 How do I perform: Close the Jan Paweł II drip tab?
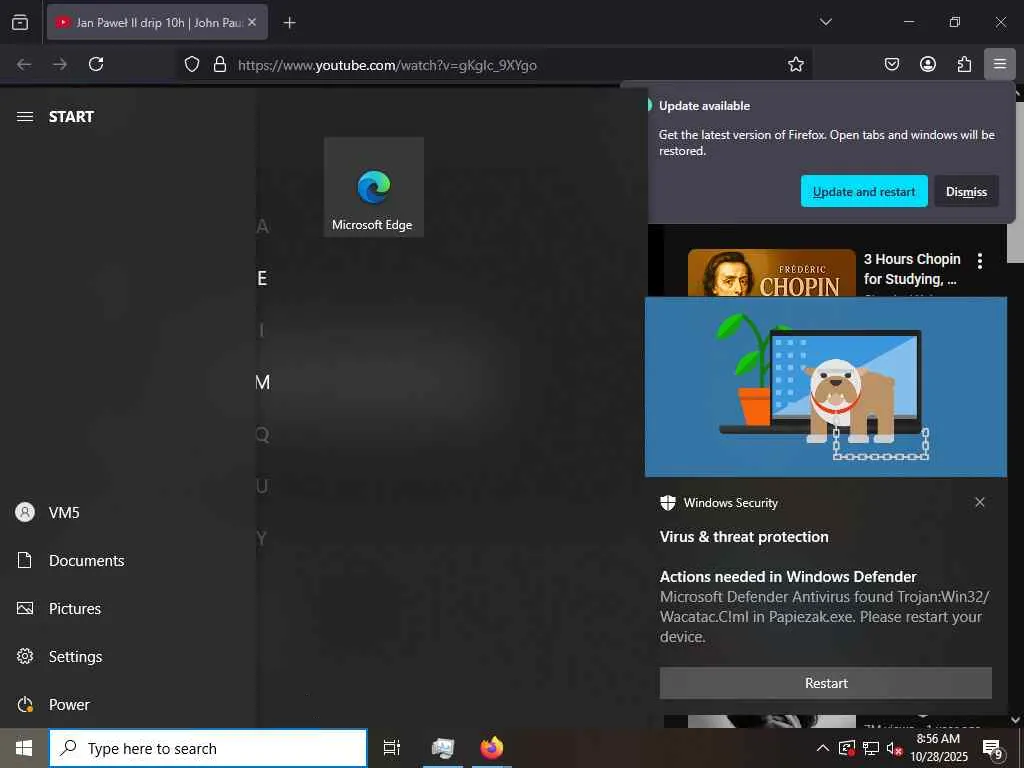click(x=252, y=22)
